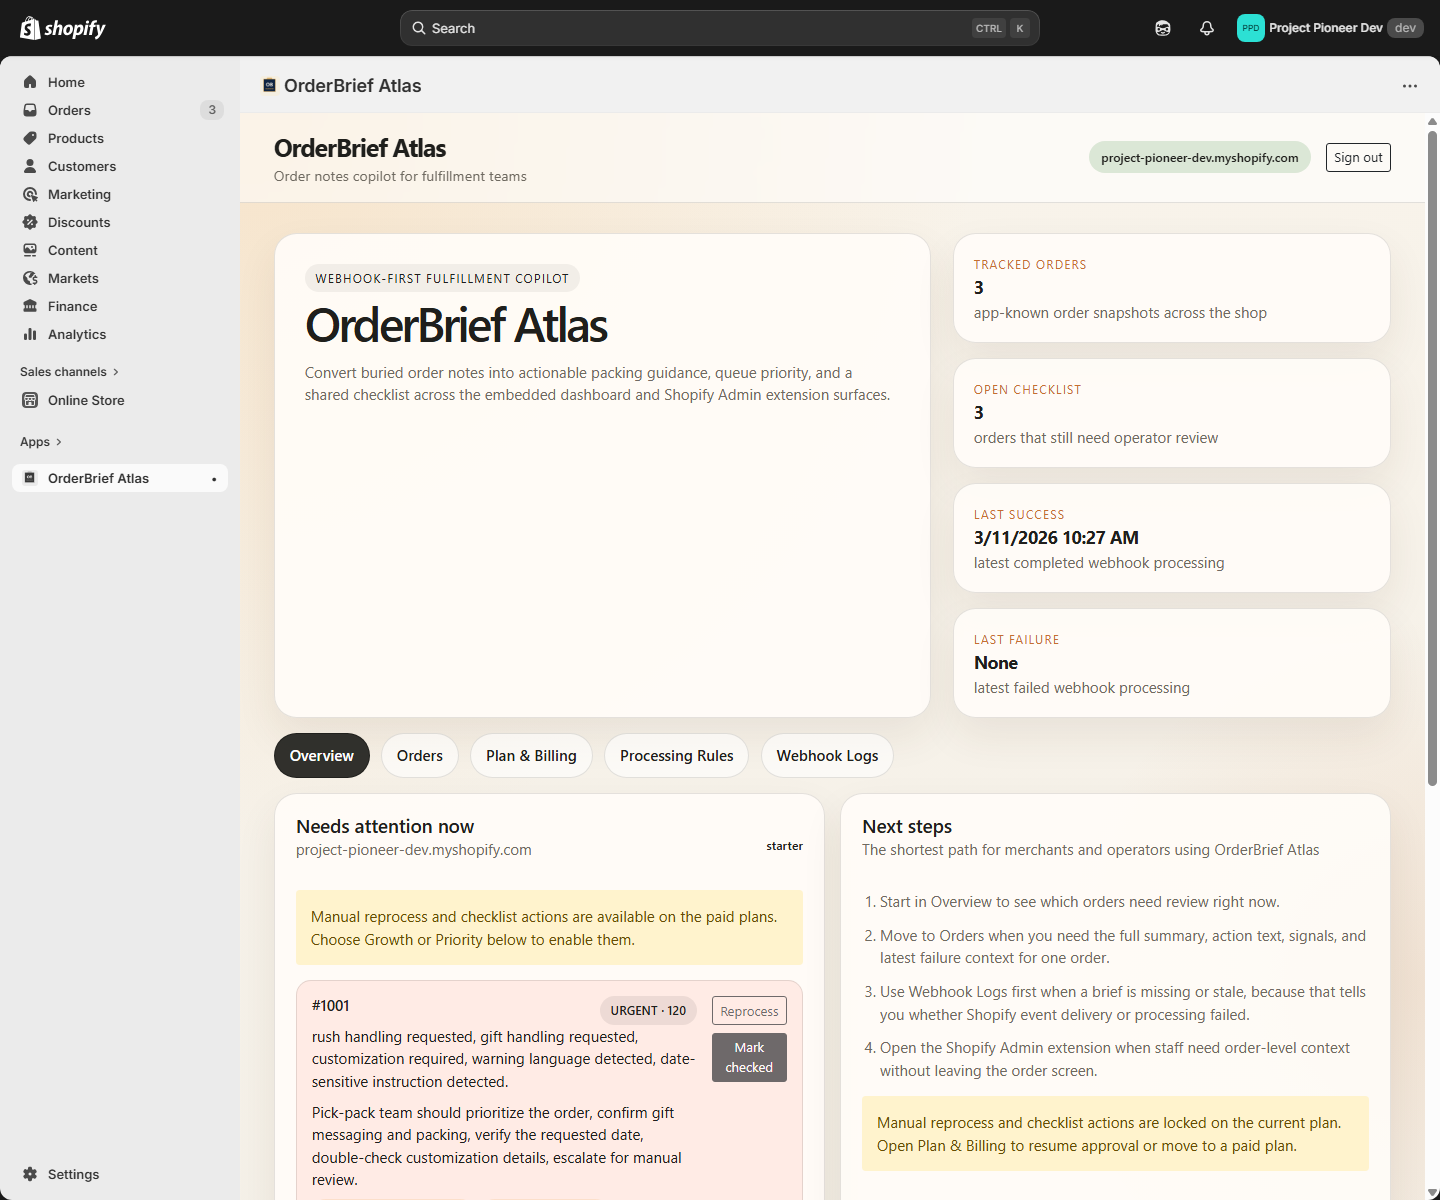Open the Webhook Logs tab

828,756
